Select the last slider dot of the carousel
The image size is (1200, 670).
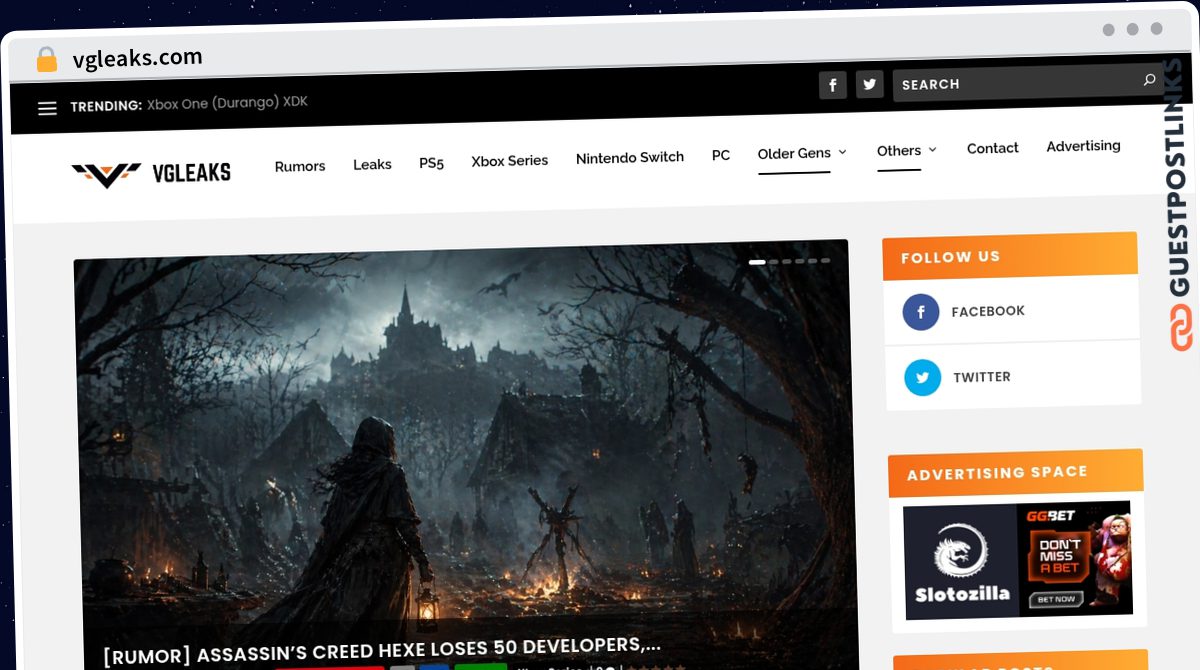tap(825, 261)
